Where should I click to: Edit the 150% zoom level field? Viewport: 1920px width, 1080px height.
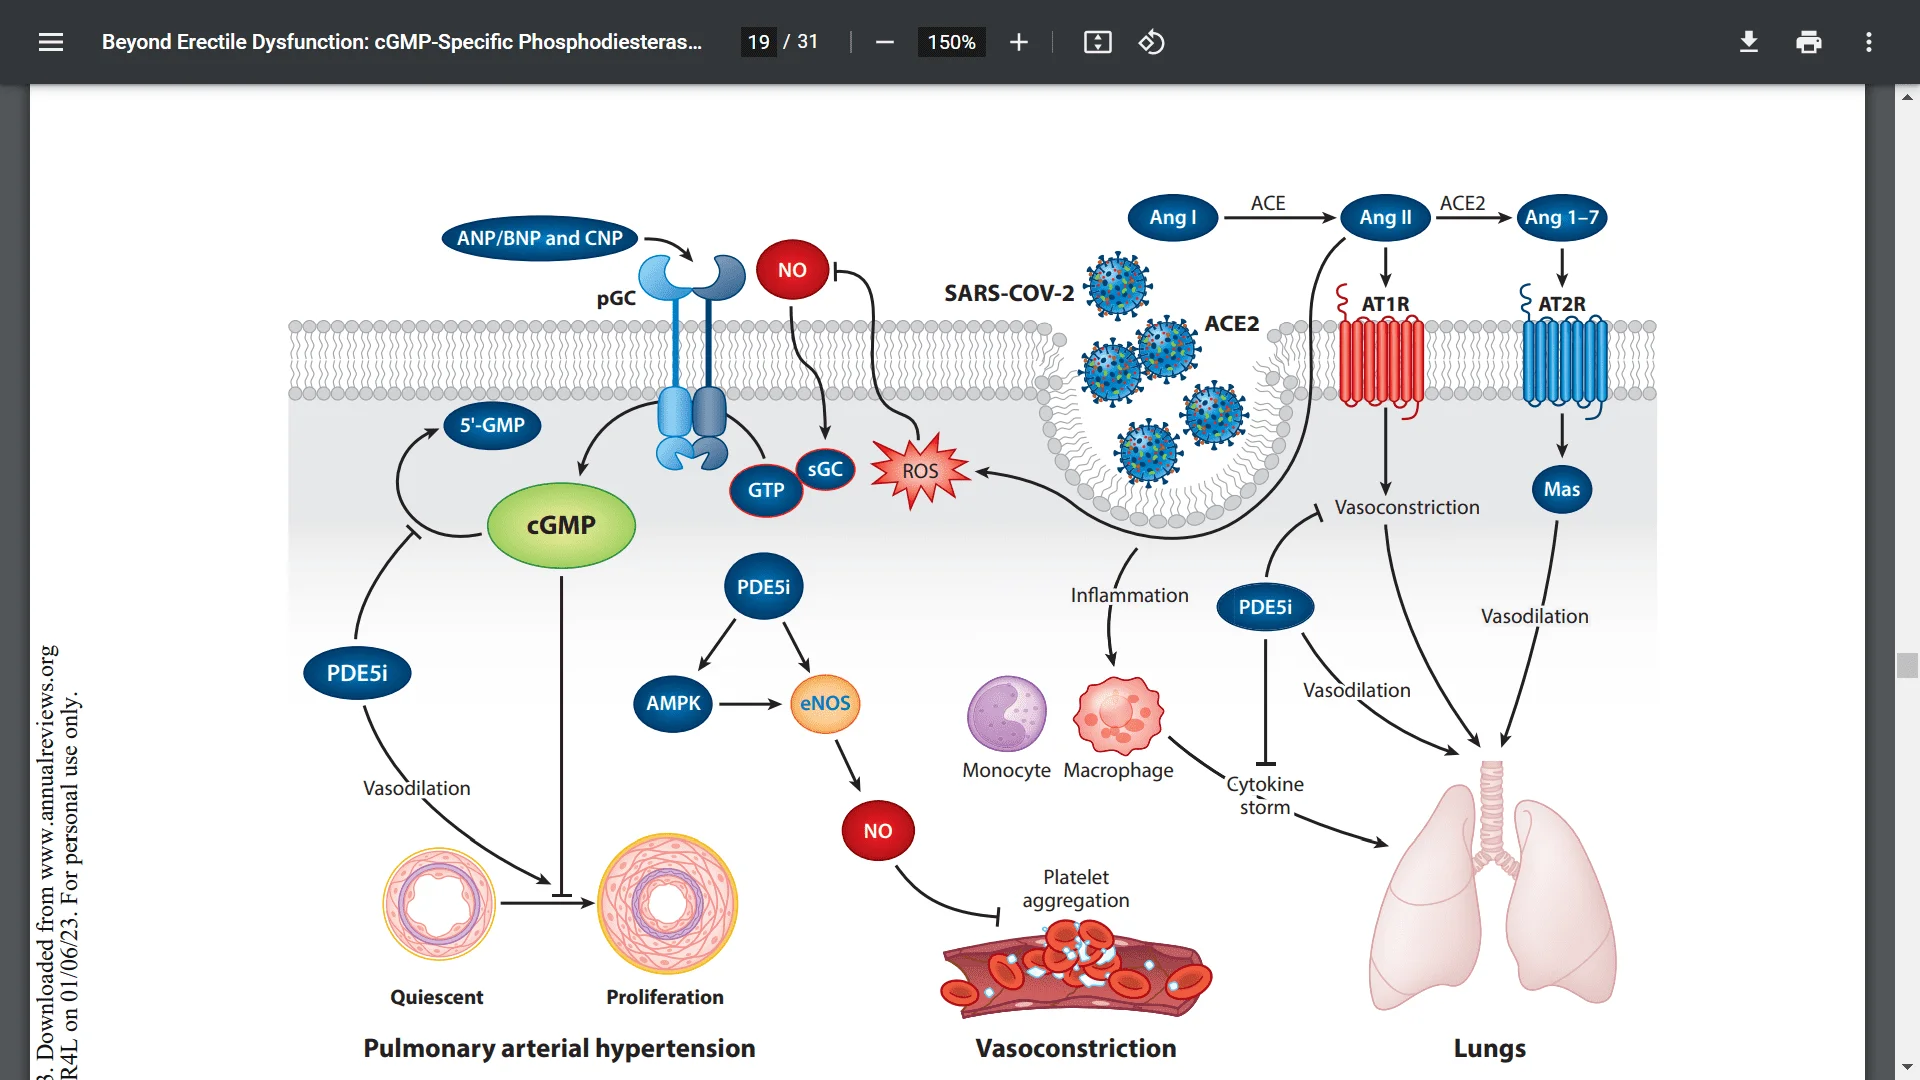click(951, 42)
